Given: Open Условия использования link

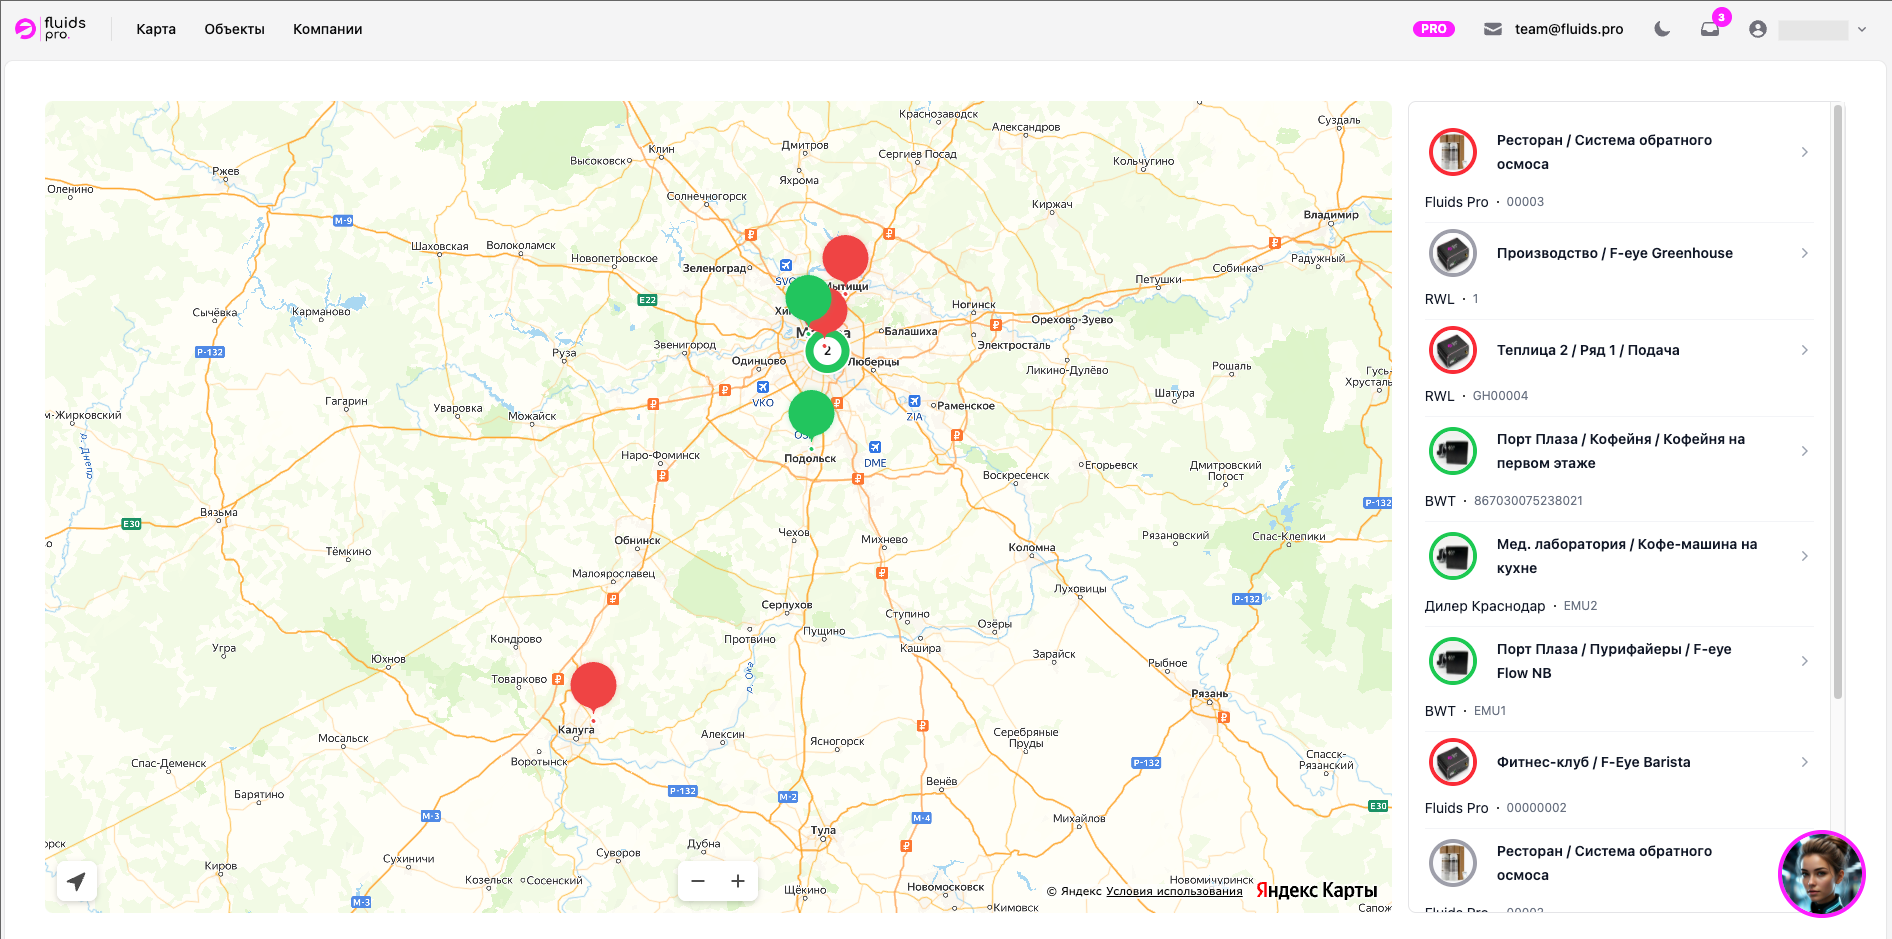Looking at the screenshot, I should click(x=1174, y=891).
